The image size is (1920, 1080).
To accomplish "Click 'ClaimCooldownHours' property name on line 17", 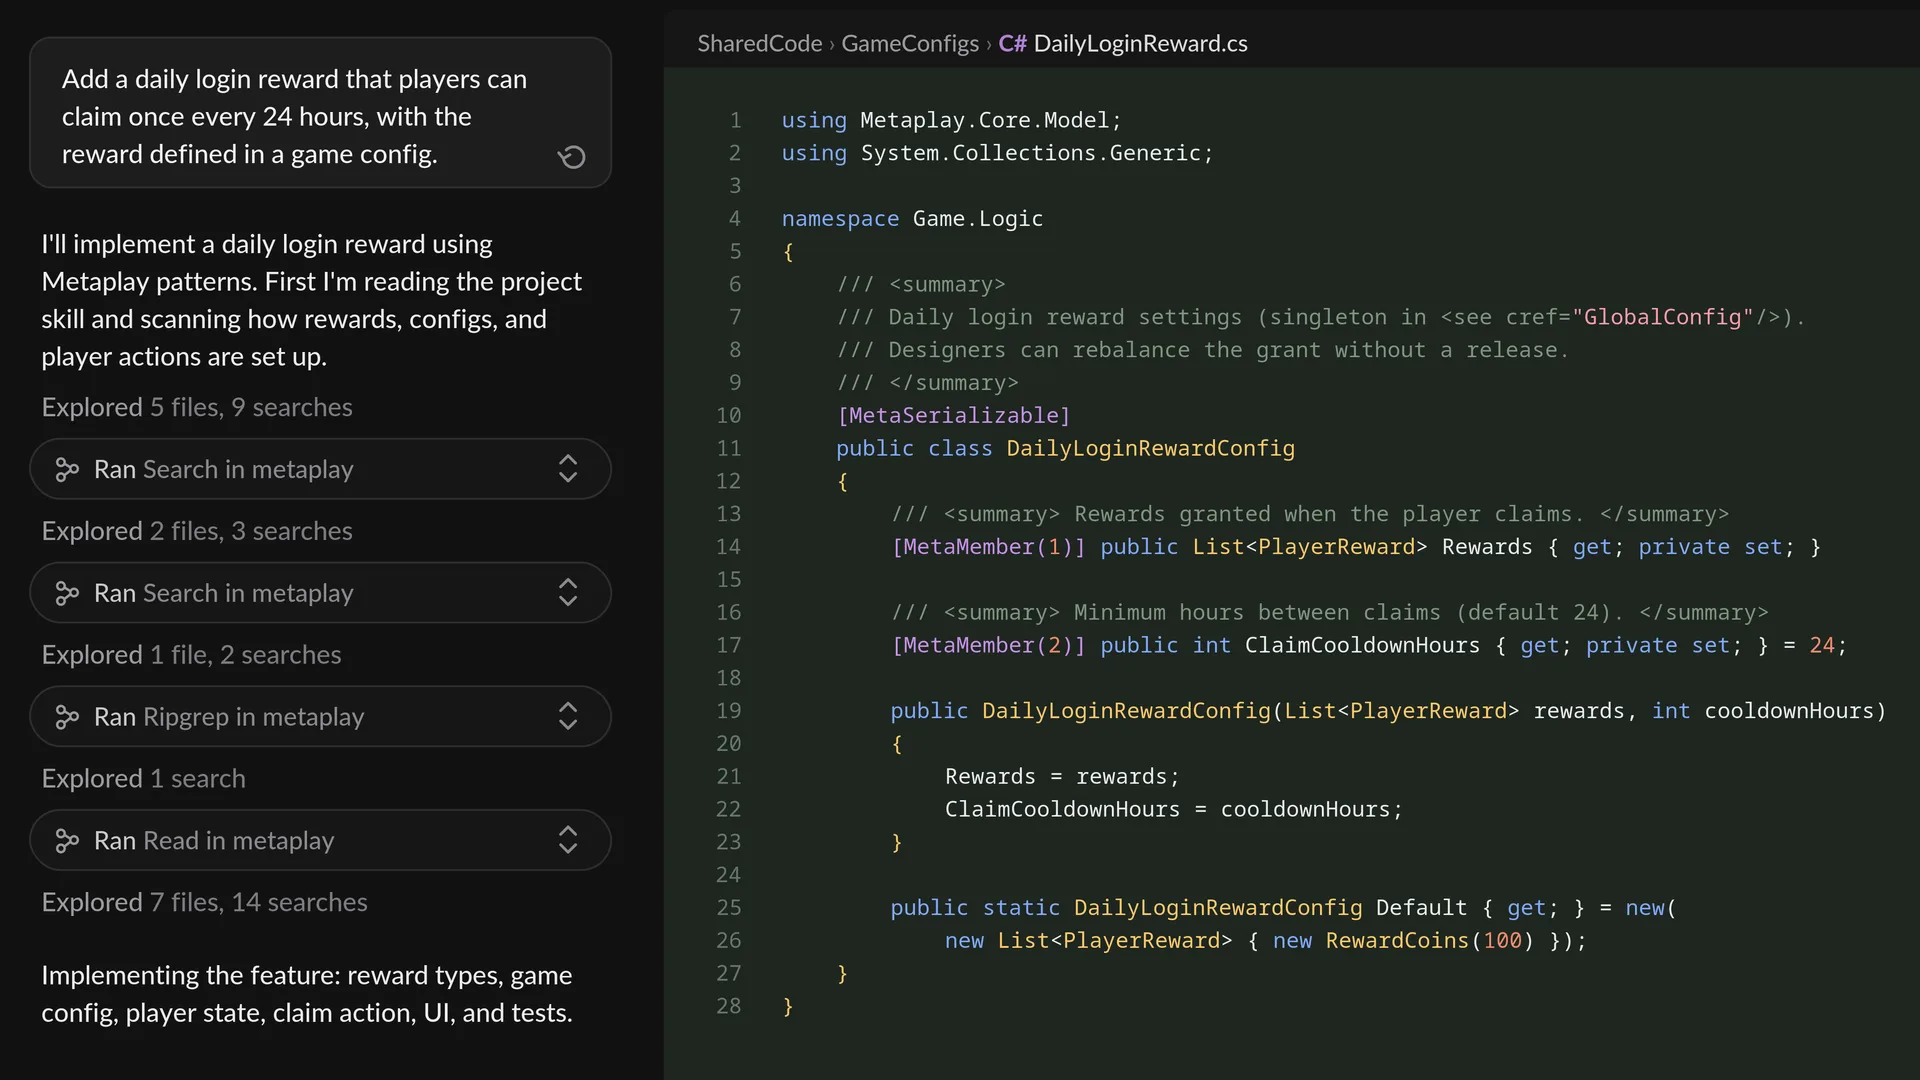I will coord(1362,645).
